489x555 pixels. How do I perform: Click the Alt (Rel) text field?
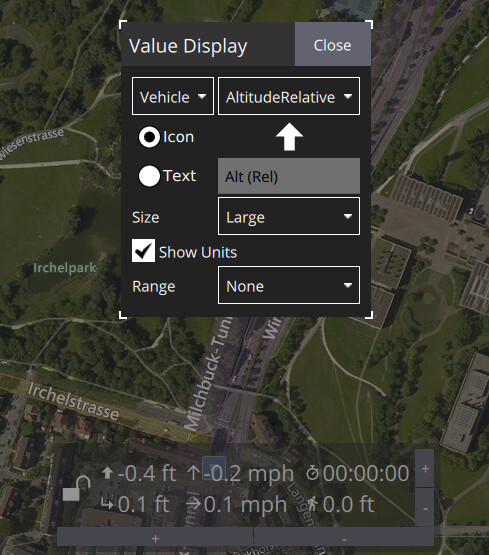(289, 176)
